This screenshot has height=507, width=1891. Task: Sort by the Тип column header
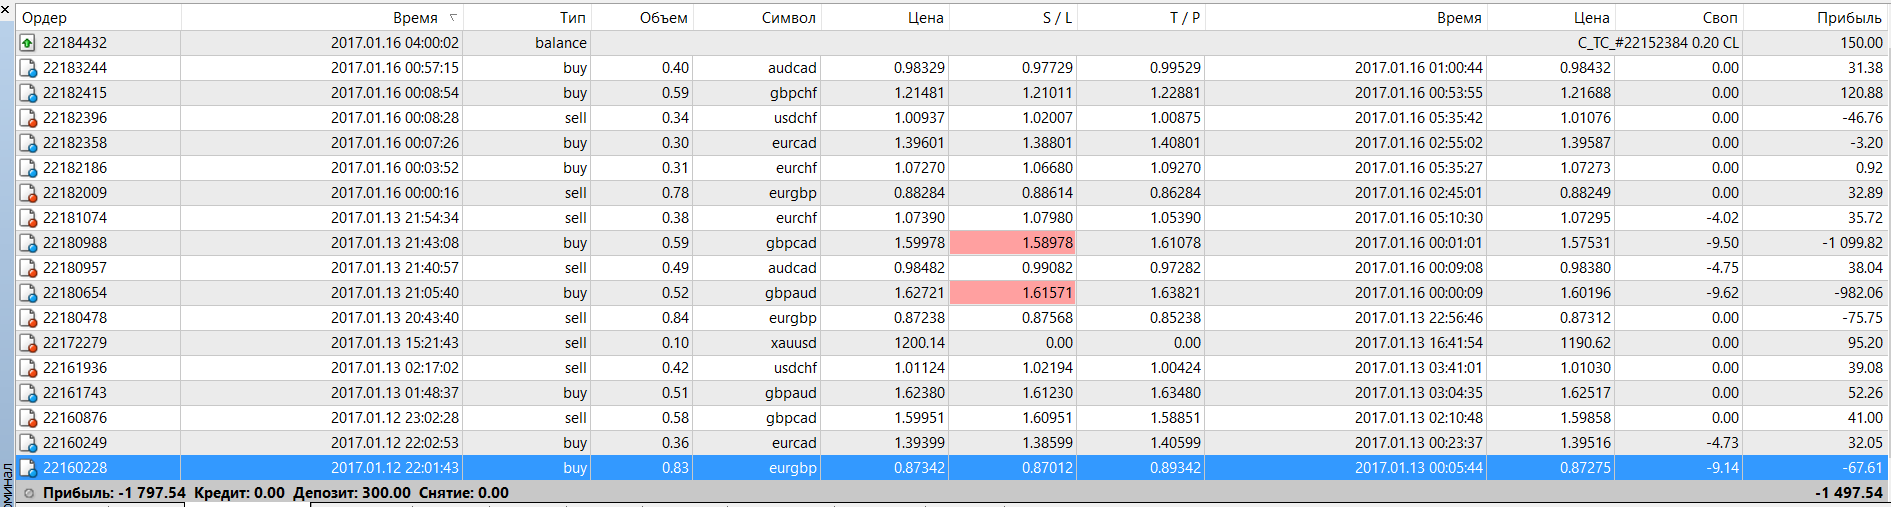(x=527, y=17)
